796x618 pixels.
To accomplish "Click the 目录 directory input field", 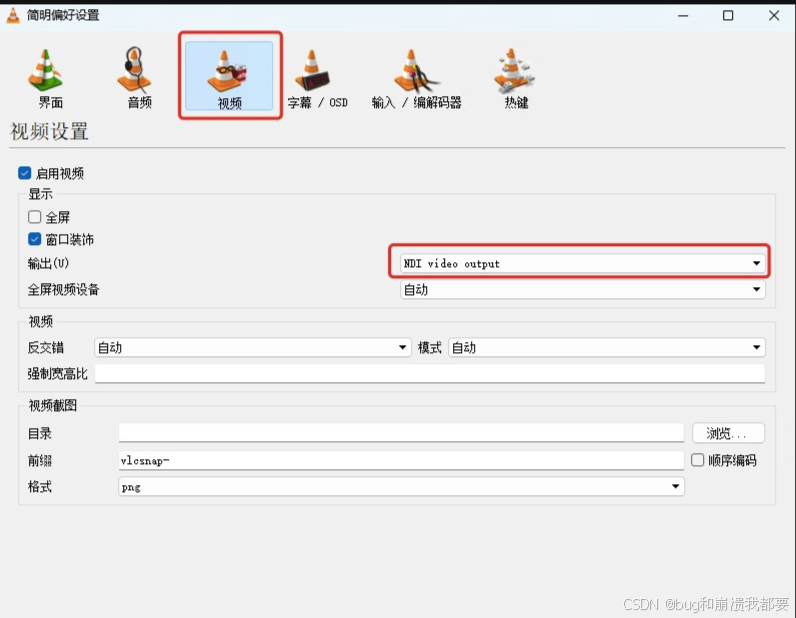I will [401, 433].
